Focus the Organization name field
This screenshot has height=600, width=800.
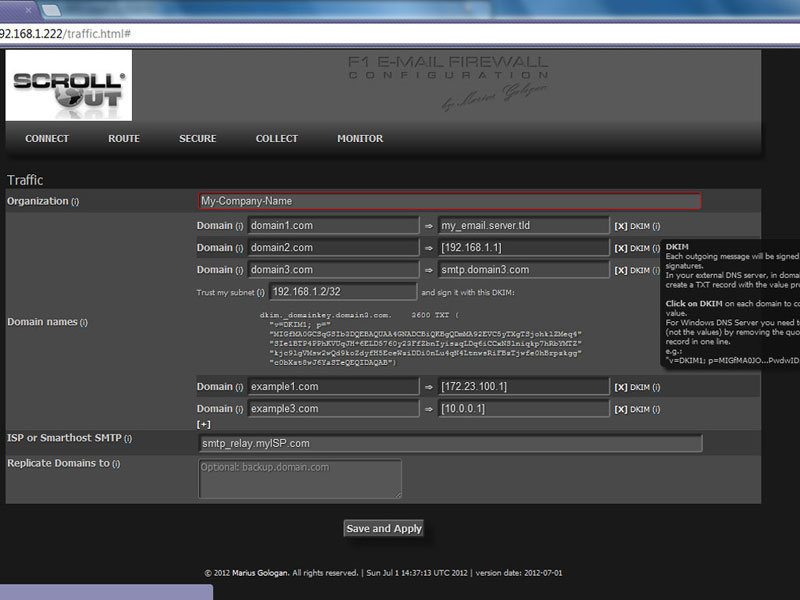point(449,201)
